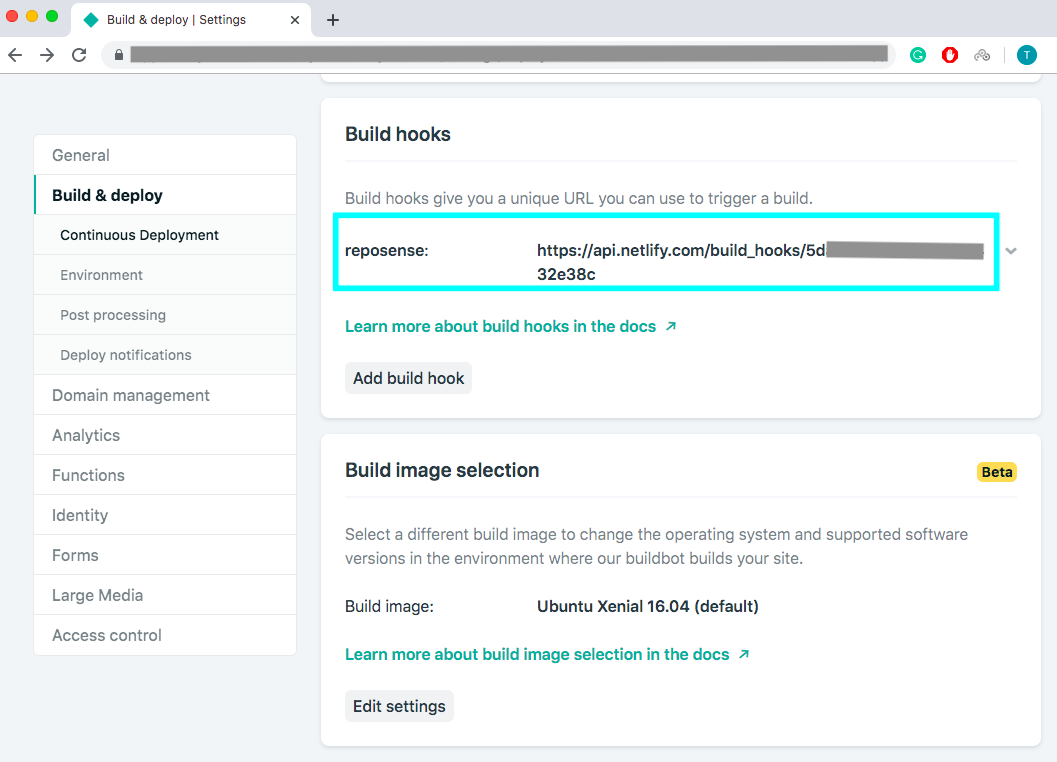Reload the page with refresh icon
The width and height of the screenshot is (1057, 762).
(x=79, y=55)
